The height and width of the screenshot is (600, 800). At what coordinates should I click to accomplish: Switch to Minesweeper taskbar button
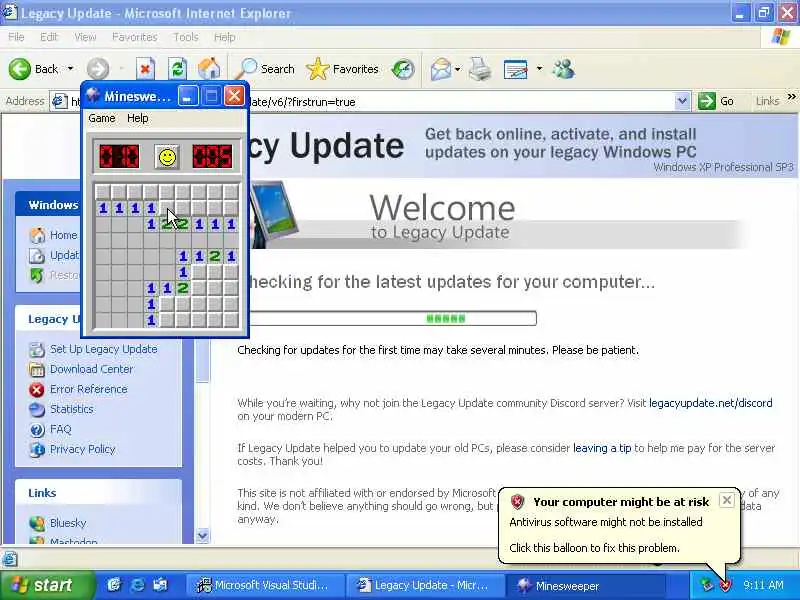(585, 585)
